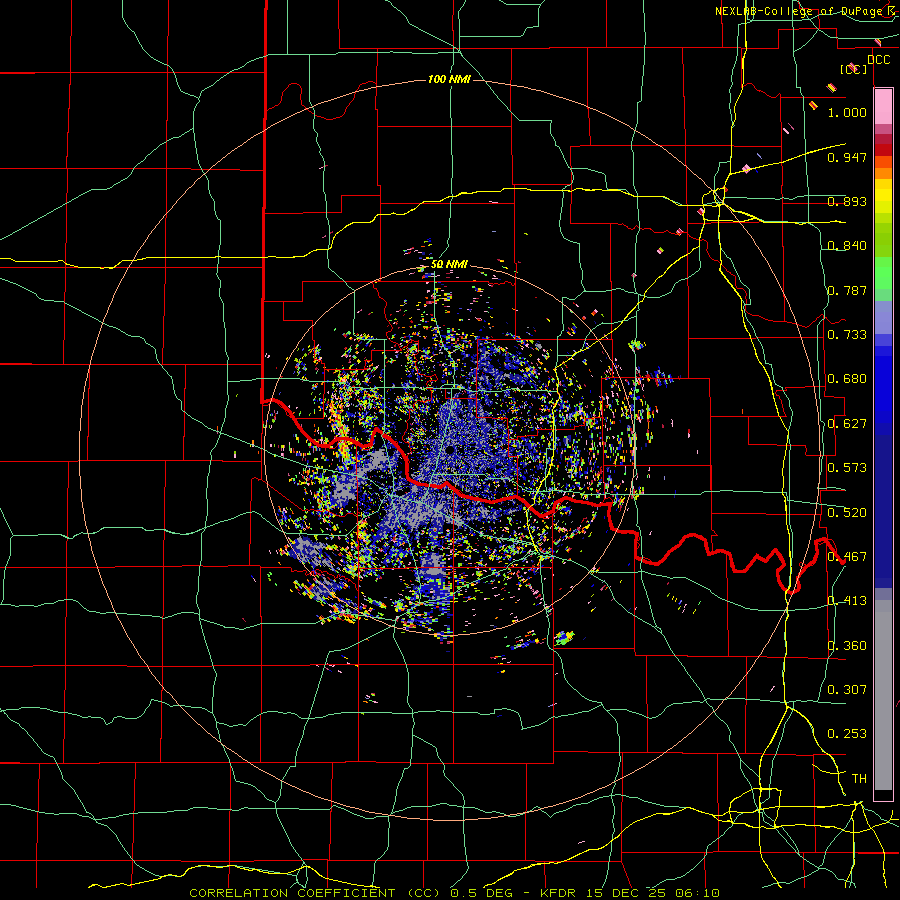Click the pink top segment of color scale
The height and width of the screenshot is (900, 900).
883,106
